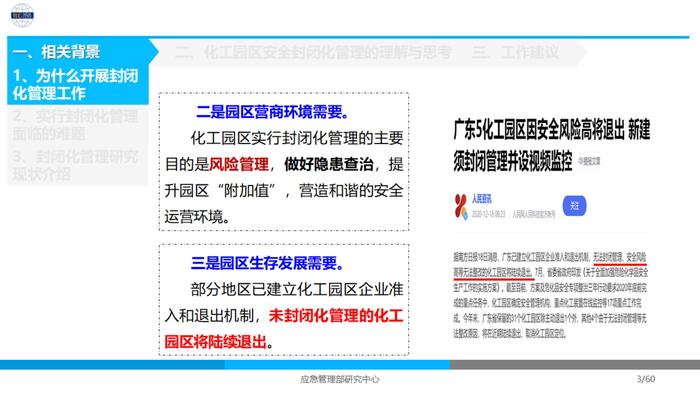
Task: Click the red-underlined sentence in news article
Action: 550,265
